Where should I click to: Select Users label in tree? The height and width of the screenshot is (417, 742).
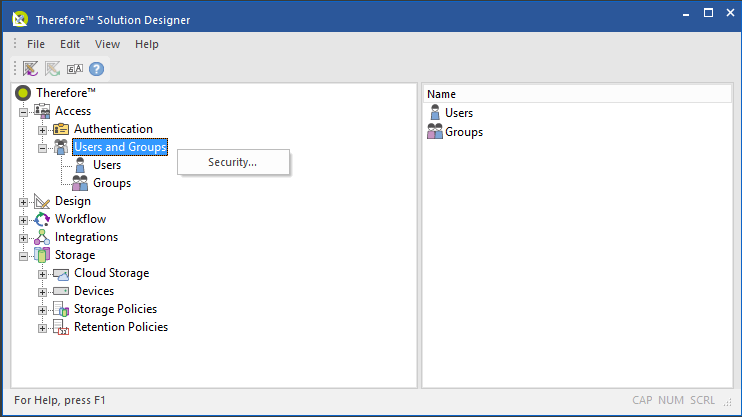click(107, 165)
